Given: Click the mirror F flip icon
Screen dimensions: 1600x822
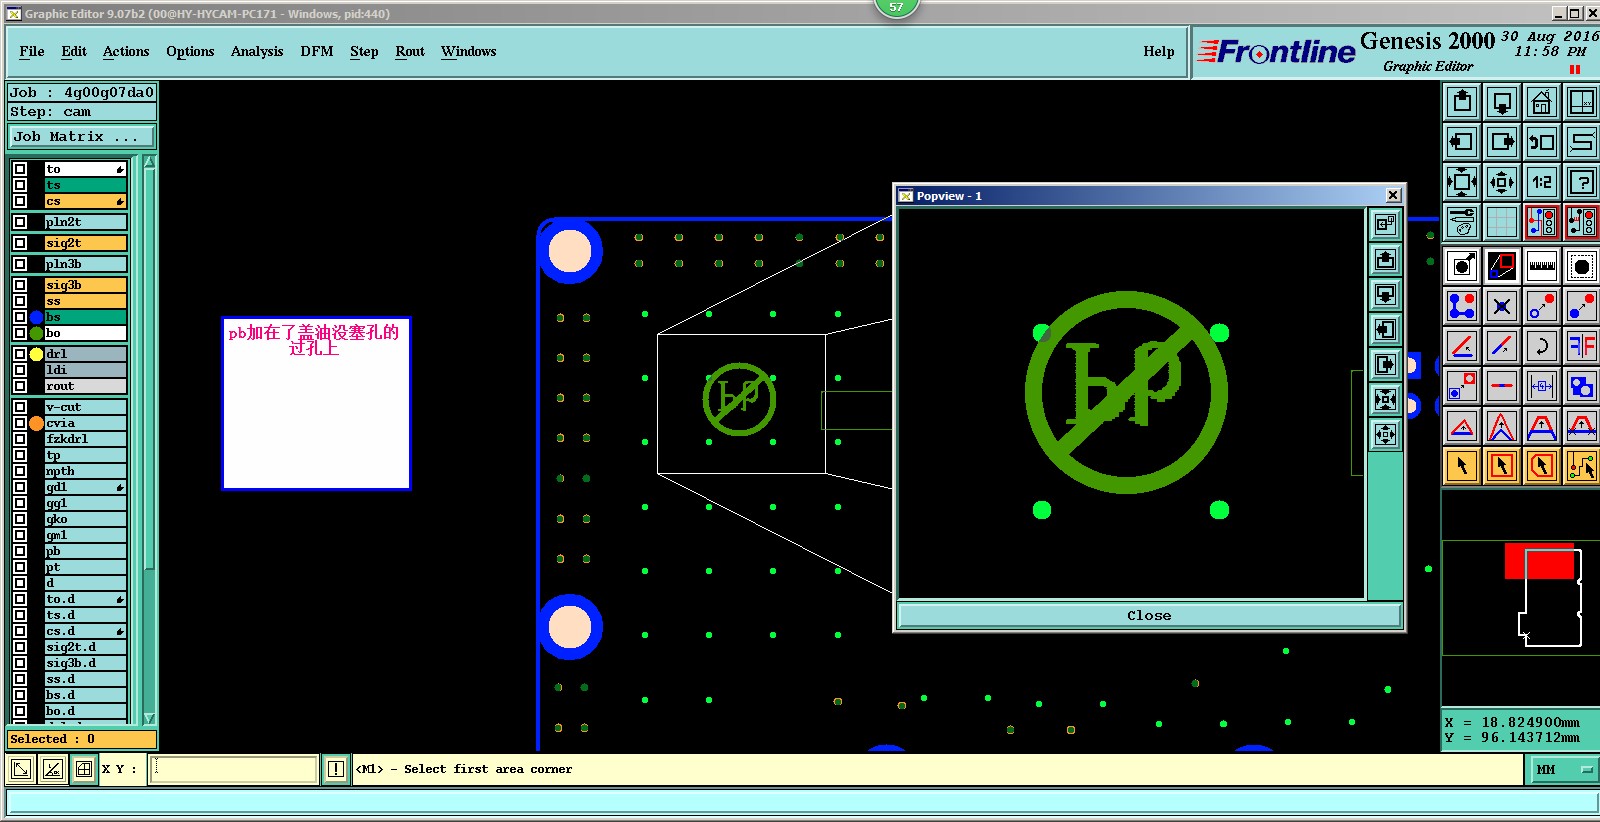Looking at the screenshot, I should [x=1582, y=346].
